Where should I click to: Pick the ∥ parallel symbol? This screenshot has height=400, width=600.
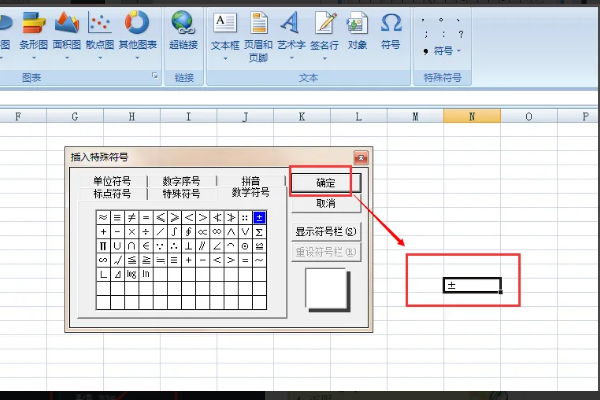point(202,246)
